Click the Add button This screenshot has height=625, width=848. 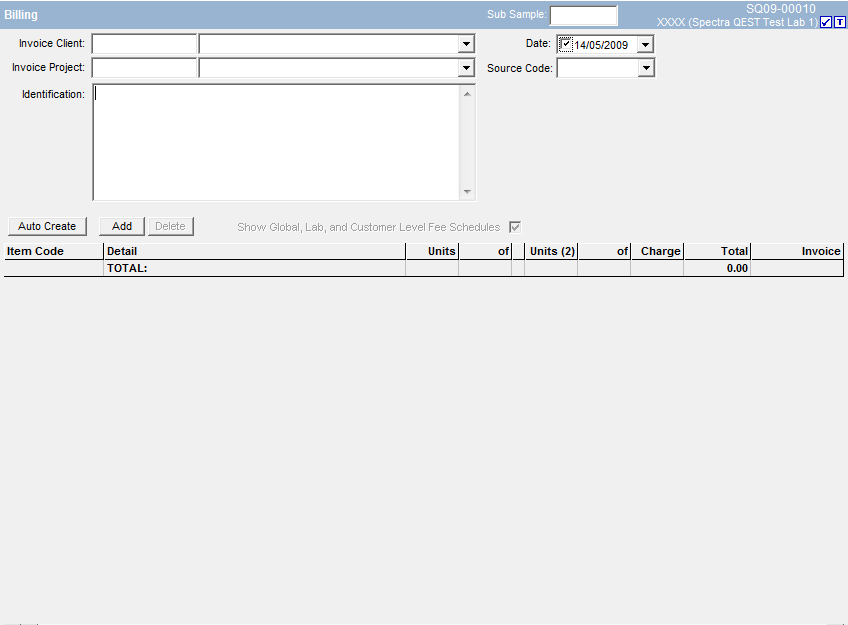(x=122, y=226)
